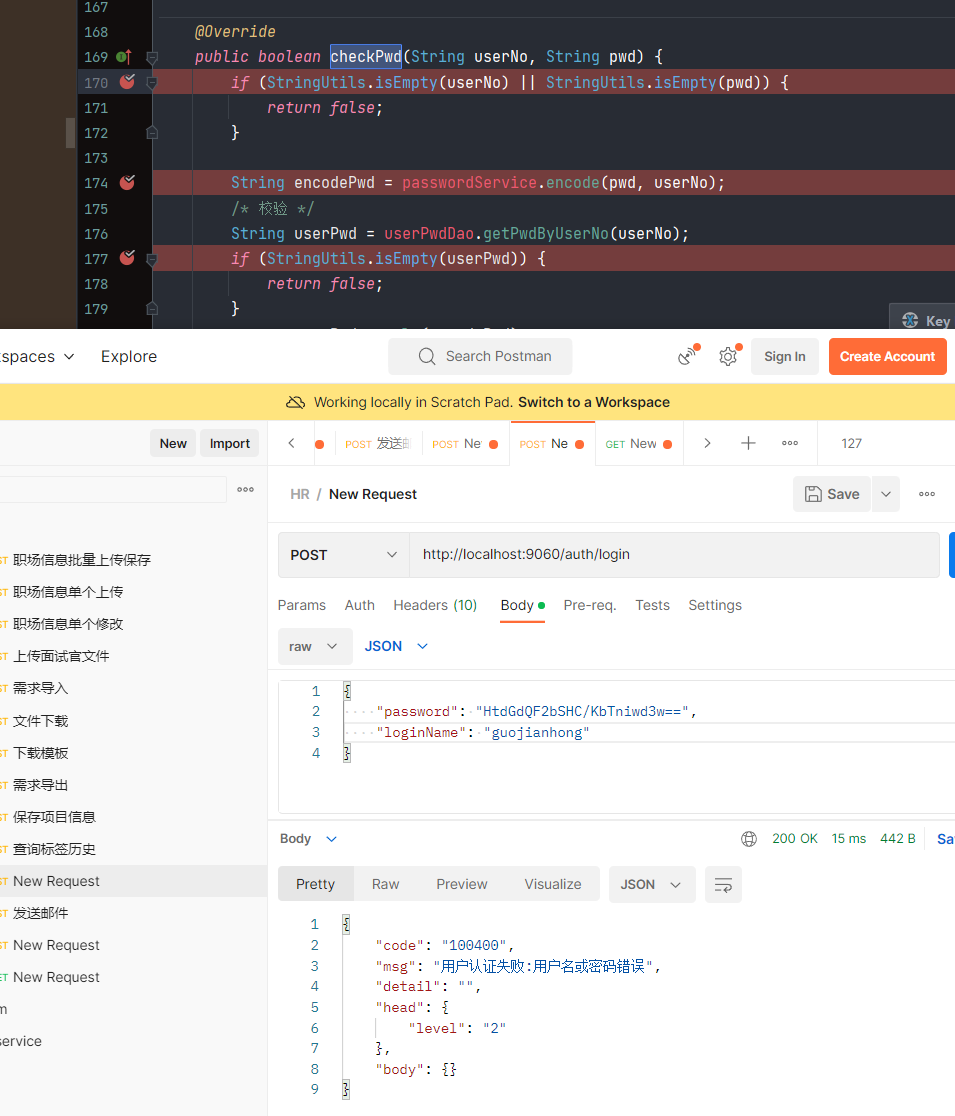Open the POST method dropdown
Viewport: 955px width, 1116px height.
(x=343, y=555)
